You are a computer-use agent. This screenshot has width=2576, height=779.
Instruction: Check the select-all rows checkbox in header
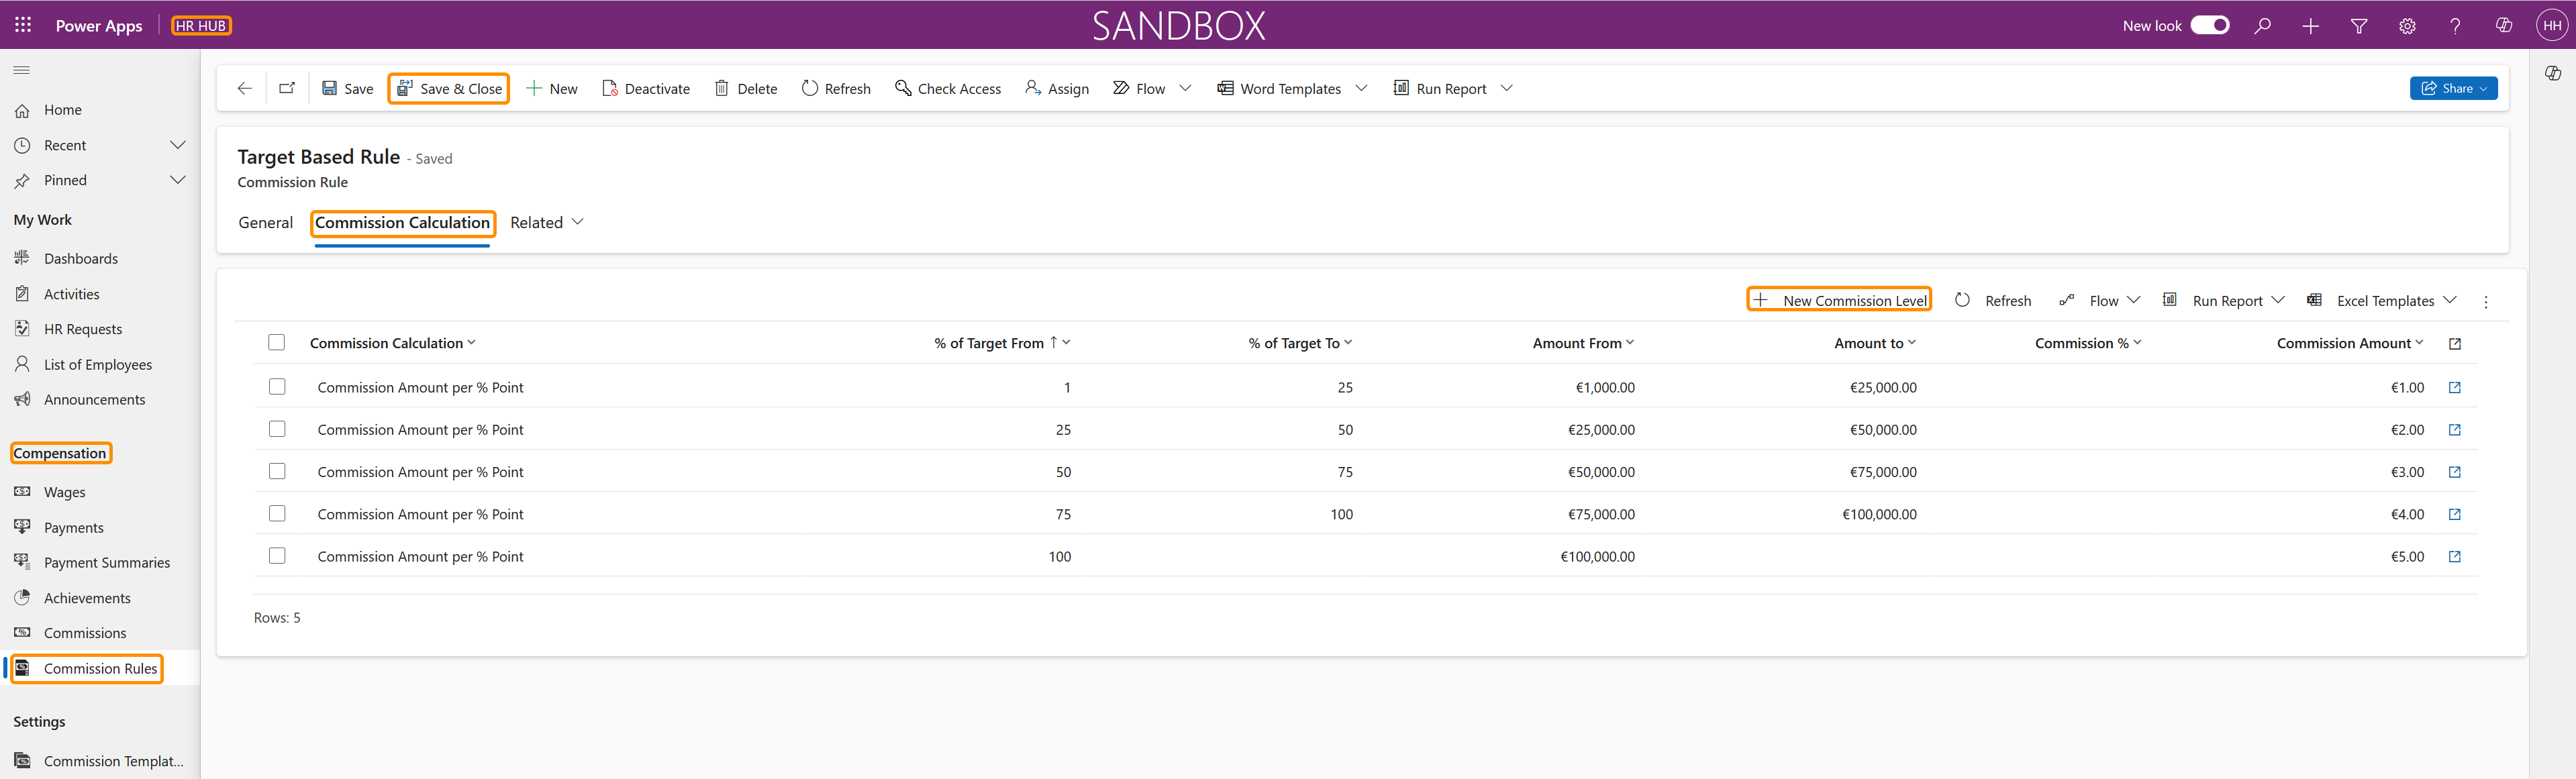click(x=277, y=343)
